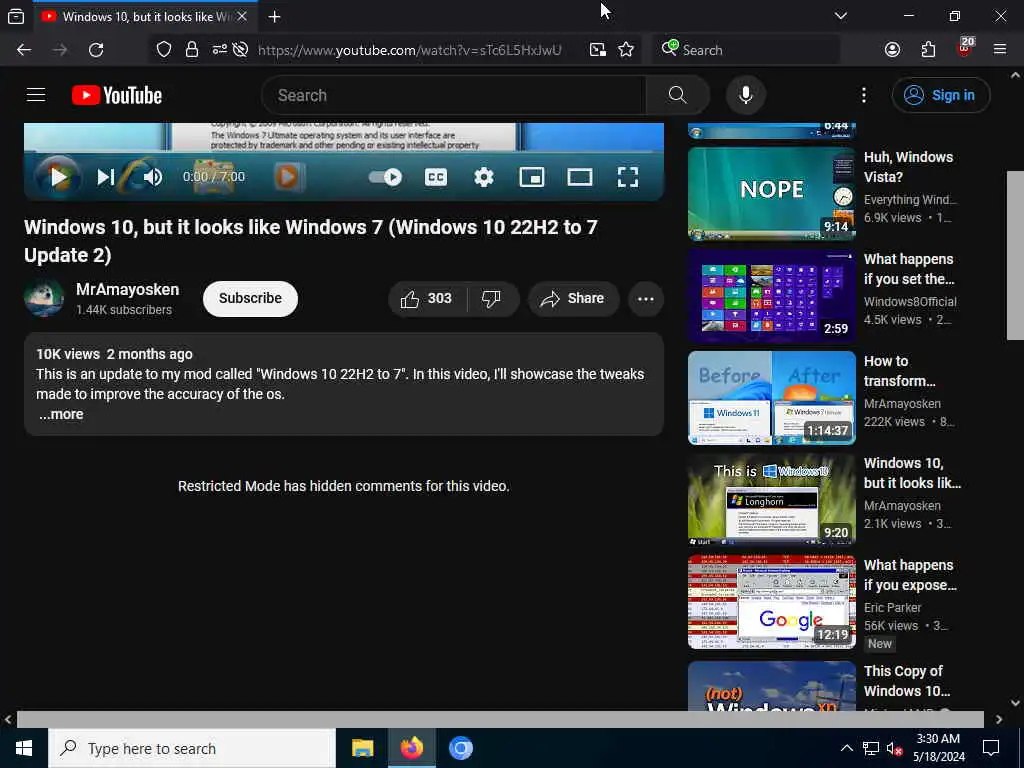Open site permissions icon in address bar
Image resolution: width=1024 pixels, height=768 pixels.
pos(219,50)
